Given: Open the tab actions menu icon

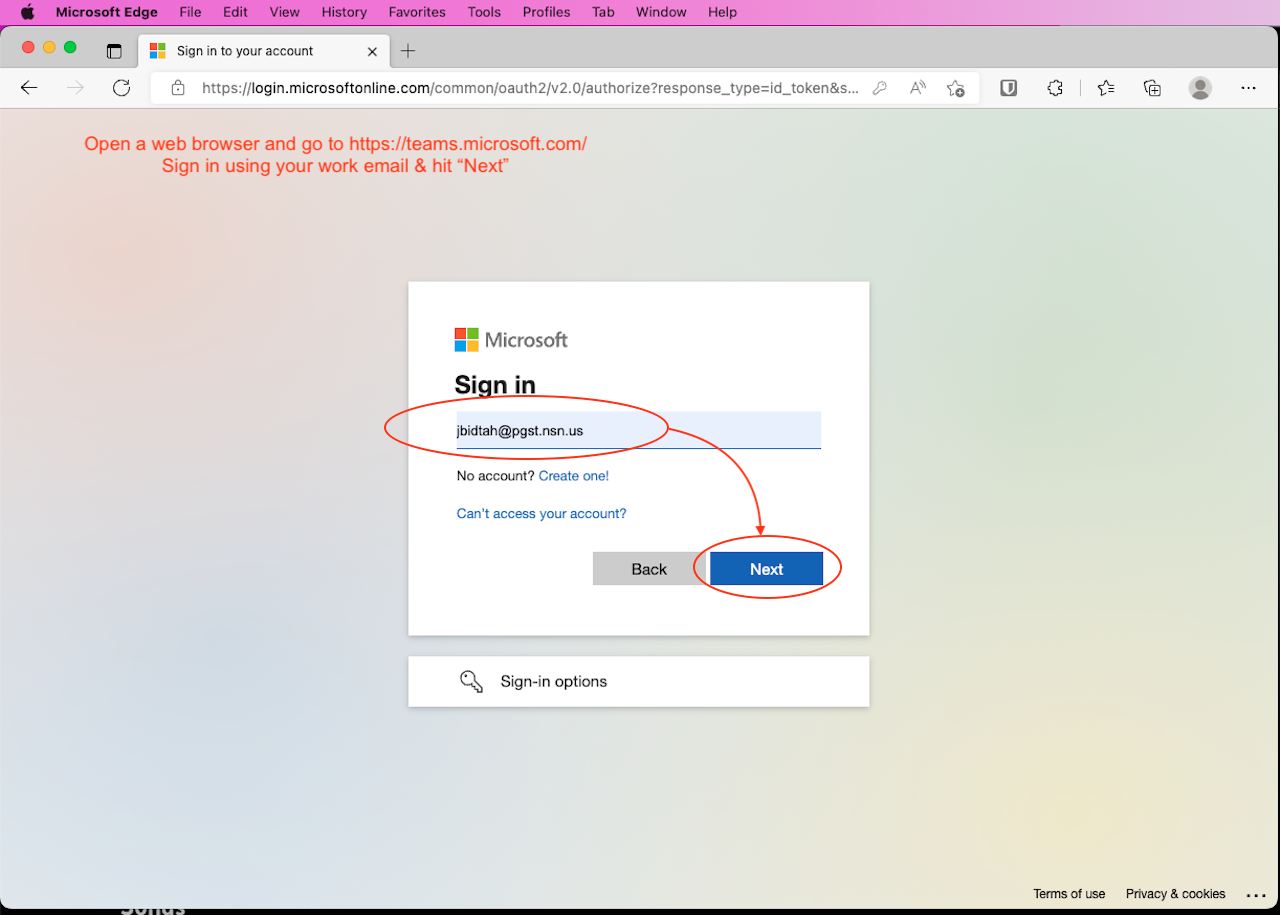Looking at the screenshot, I should point(114,51).
